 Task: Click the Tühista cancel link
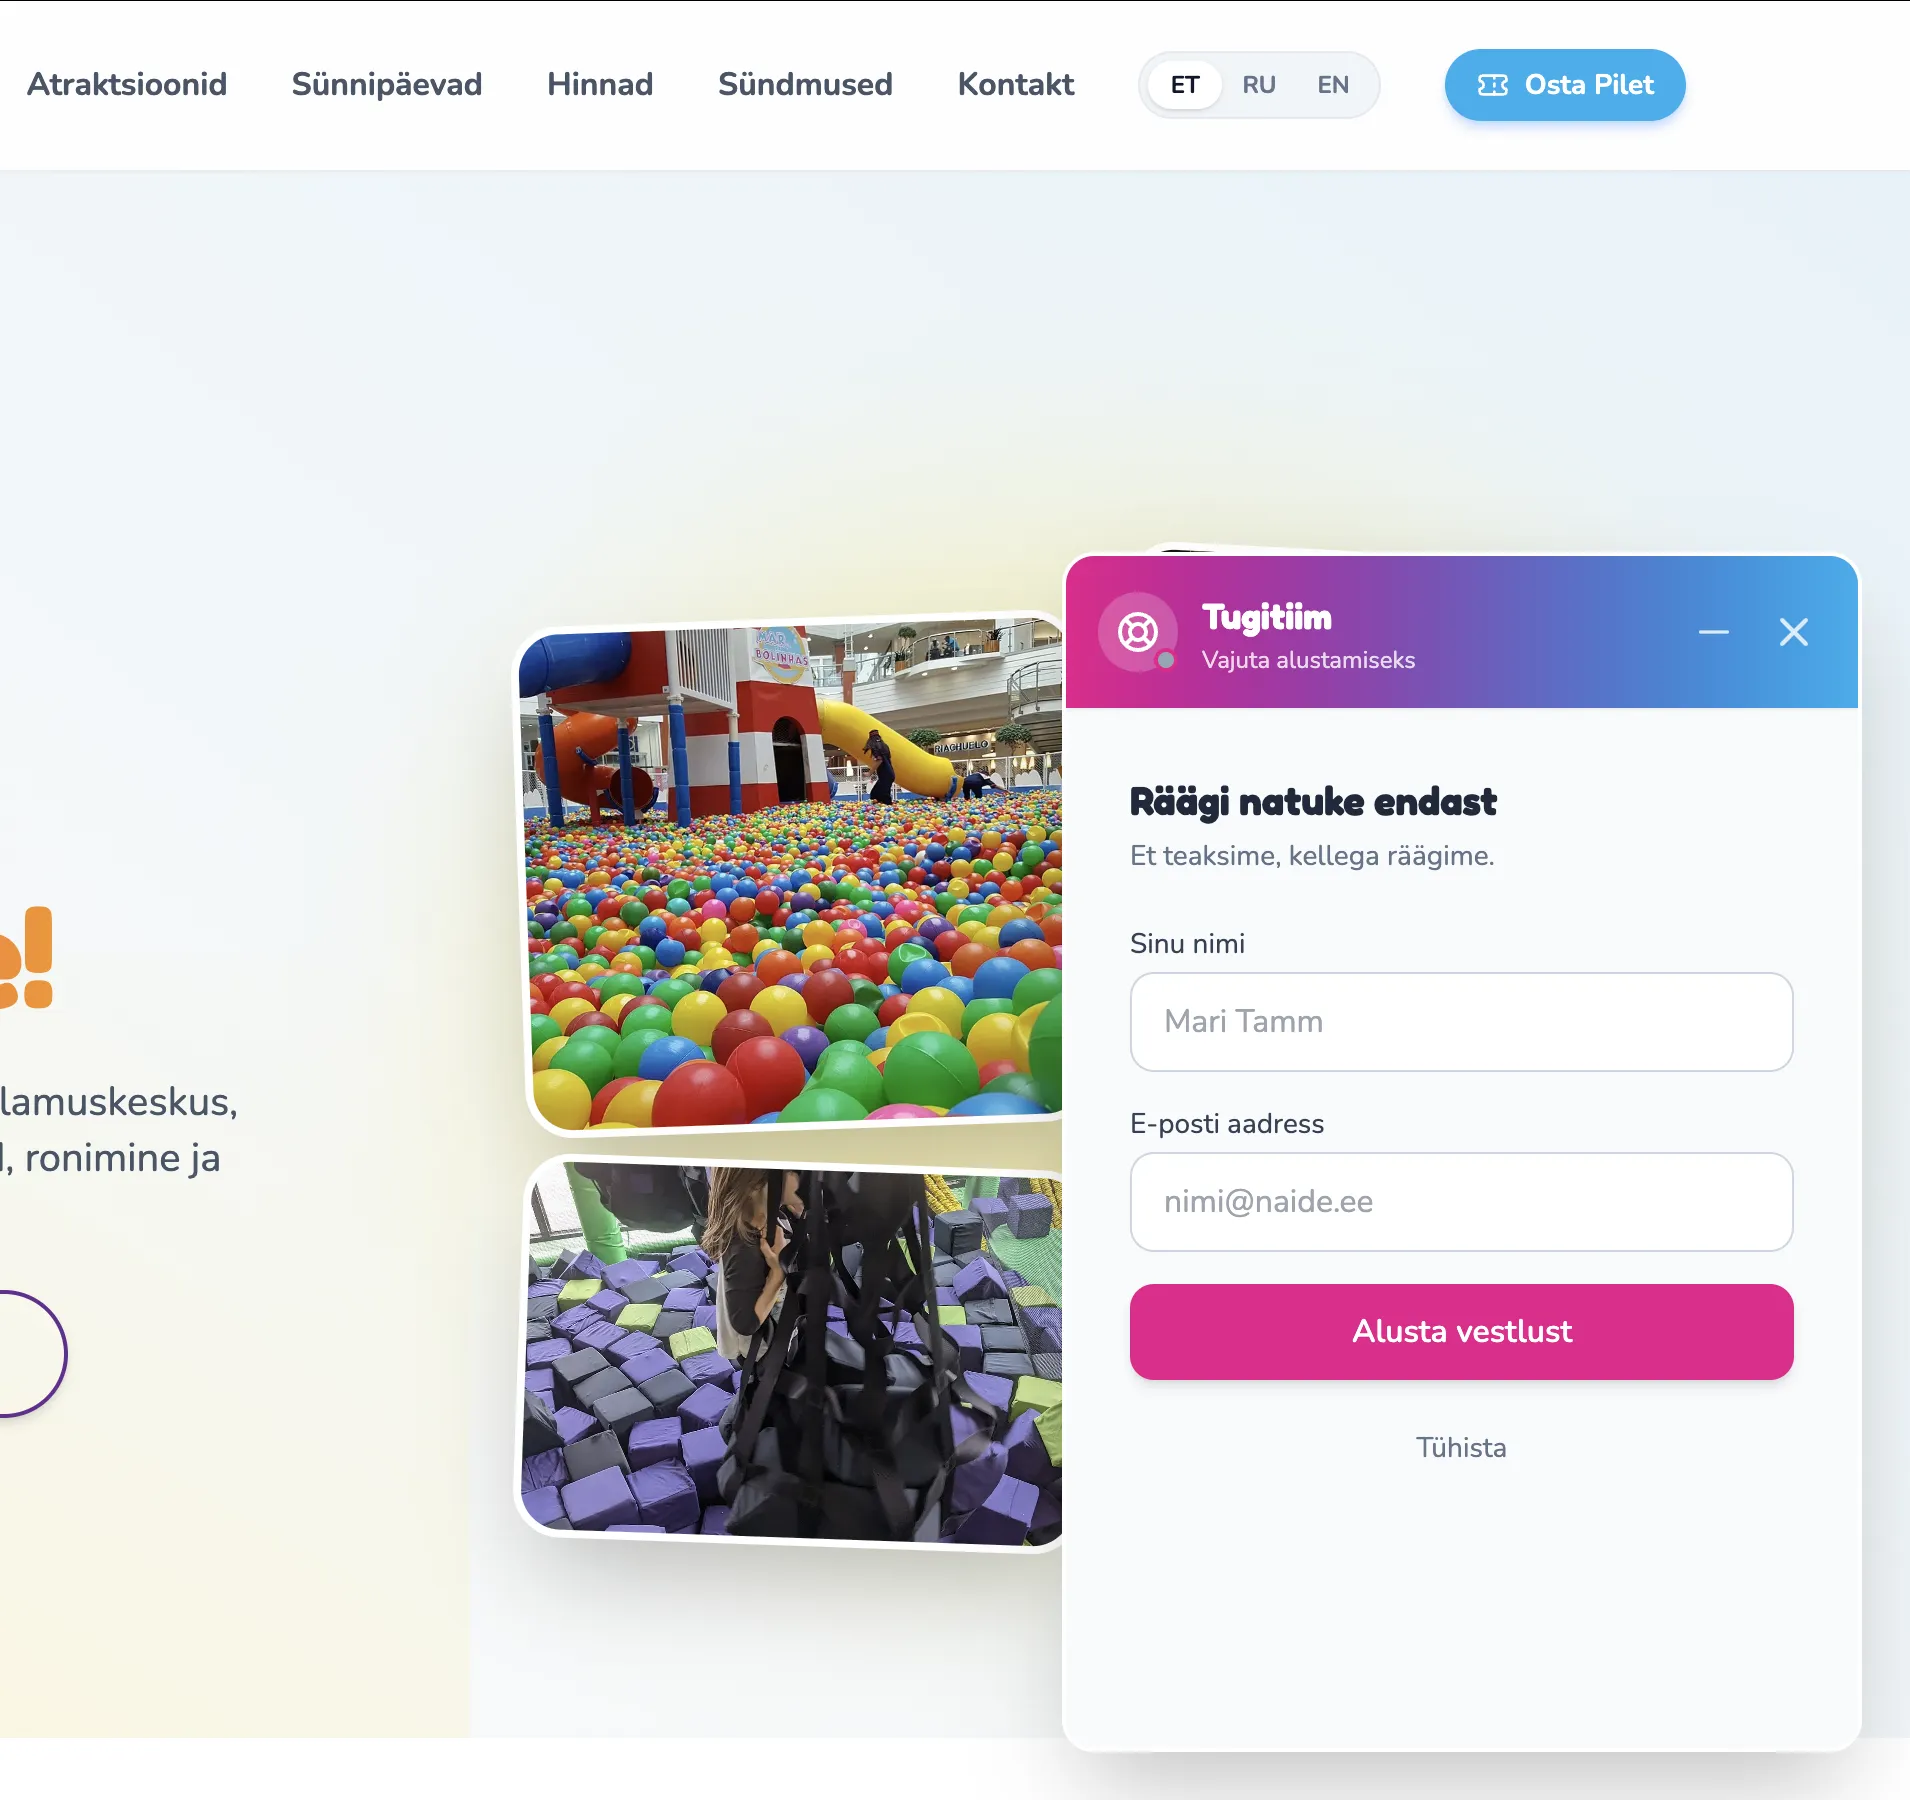[1461, 1447]
